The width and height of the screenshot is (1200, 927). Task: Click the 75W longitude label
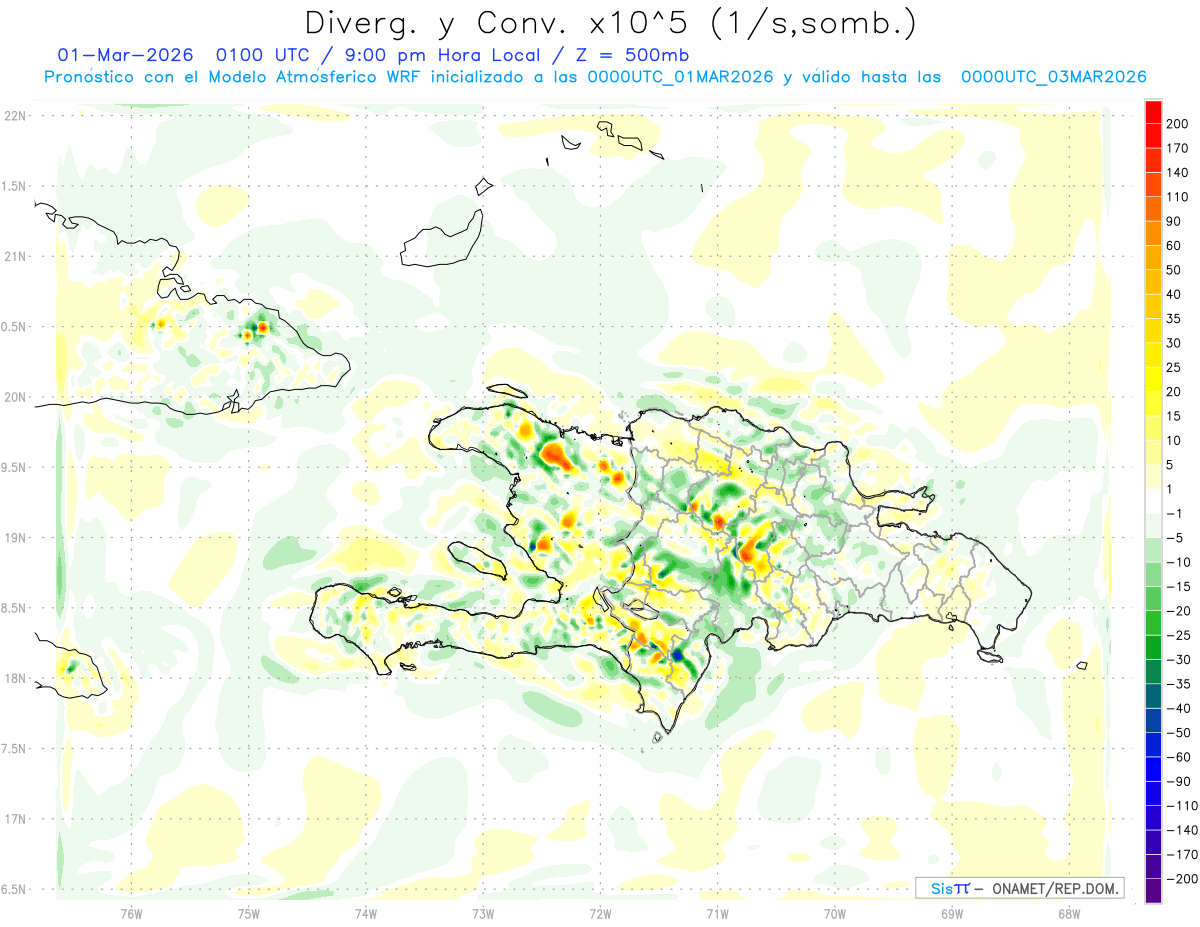point(249,913)
